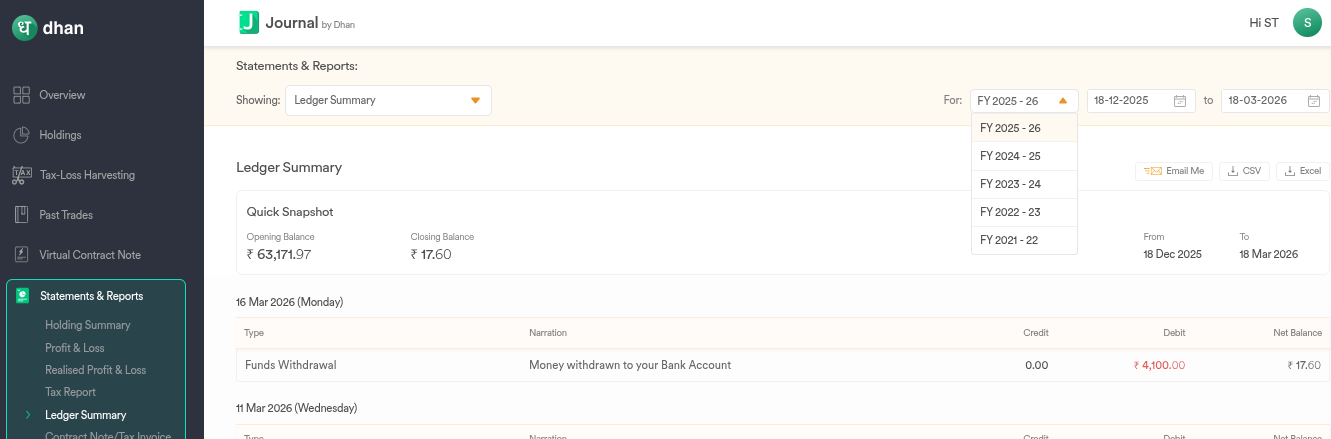Open Profit & Loss report
The width and height of the screenshot is (1331, 439).
coord(75,348)
